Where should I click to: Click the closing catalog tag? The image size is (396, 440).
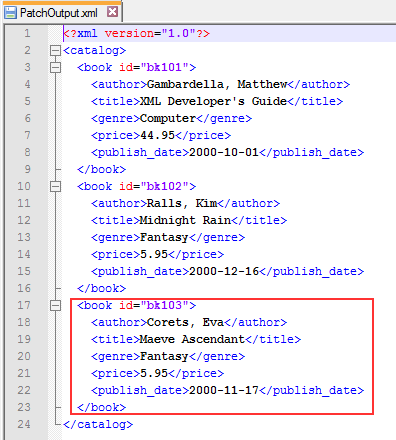click(98, 424)
